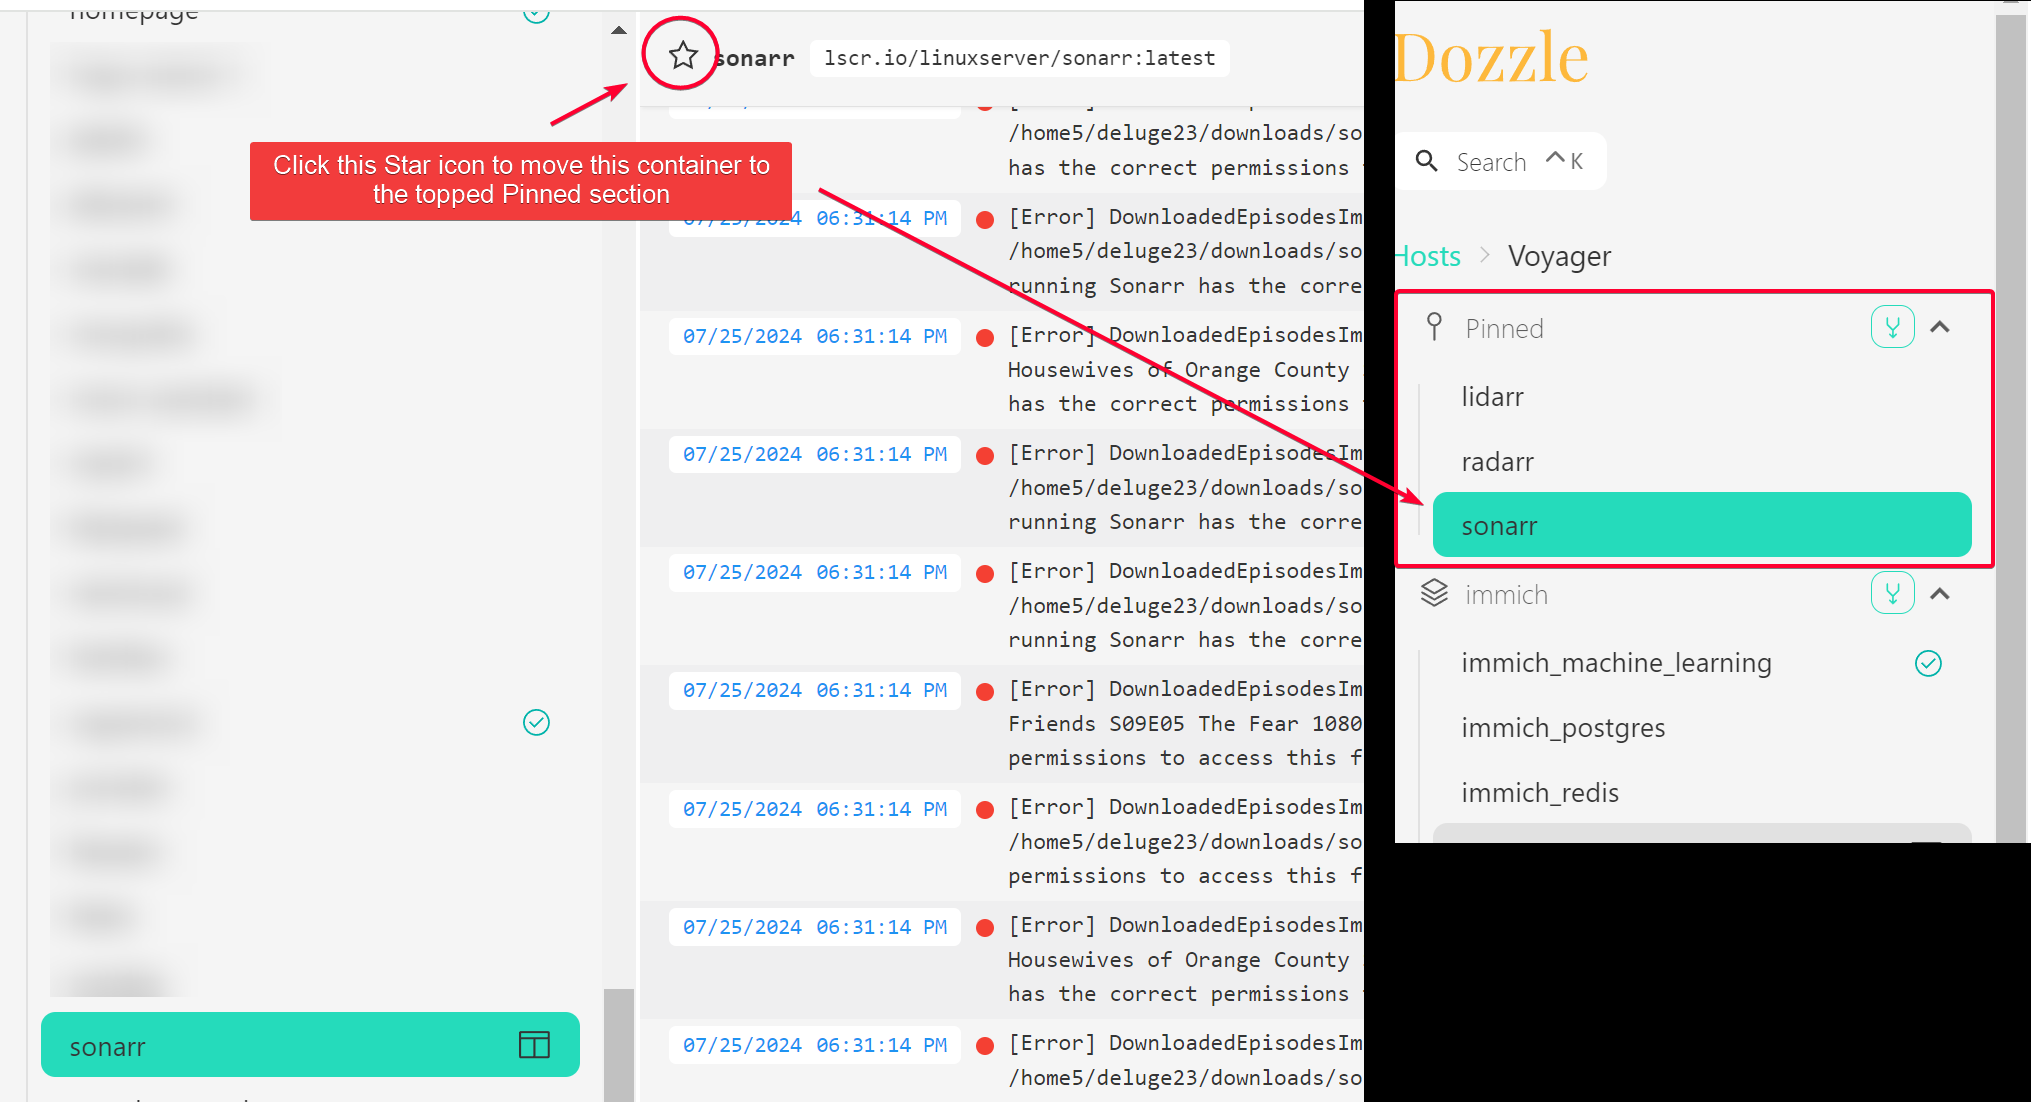
Task: Select the radarr item in Pinned section
Action: click(x=1496, y=461)
